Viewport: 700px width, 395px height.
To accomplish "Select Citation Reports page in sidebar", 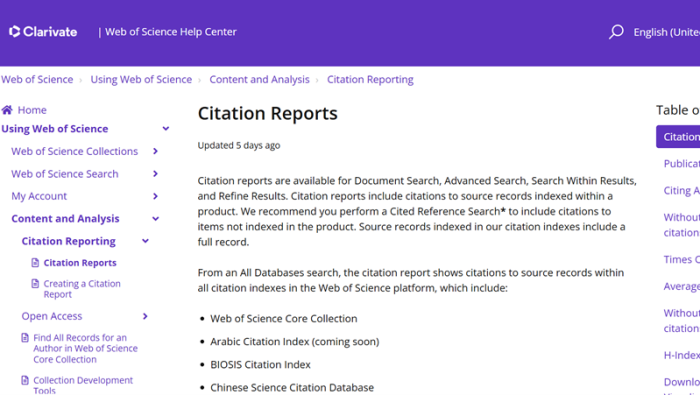I will [80, 263].
